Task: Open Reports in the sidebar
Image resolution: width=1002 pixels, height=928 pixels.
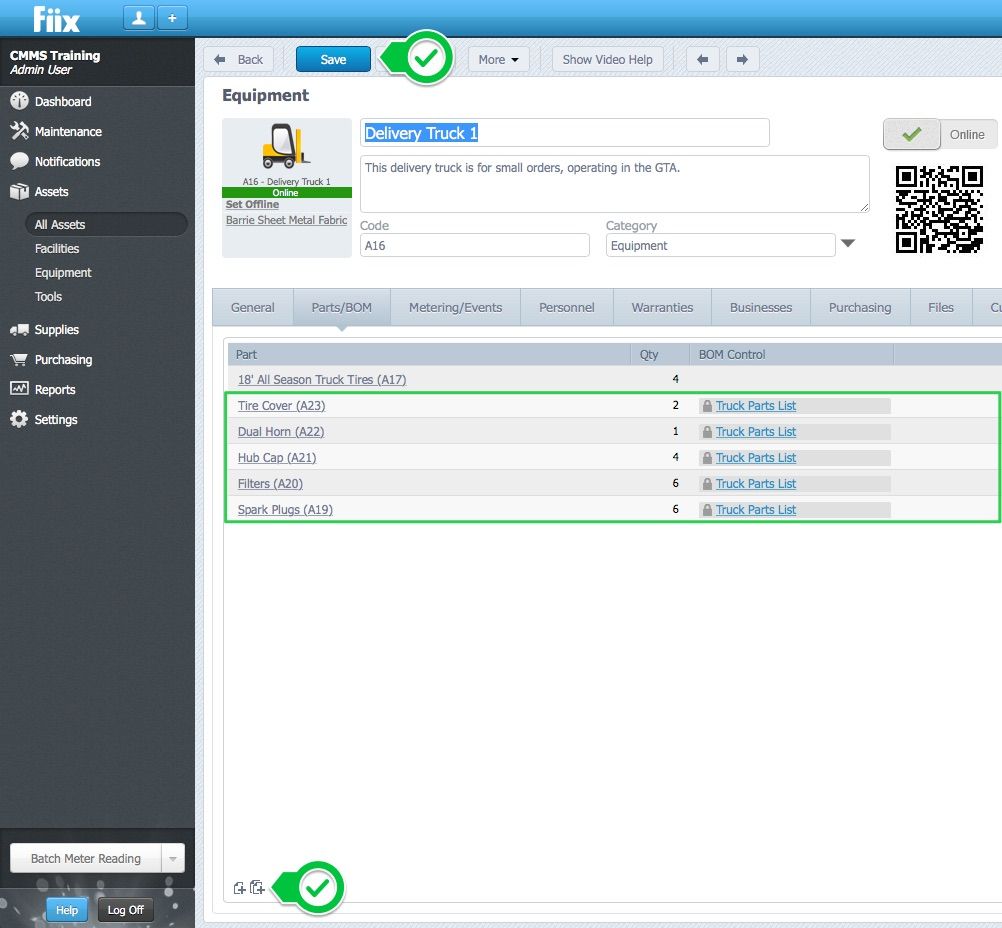Action: coord(54,389)
